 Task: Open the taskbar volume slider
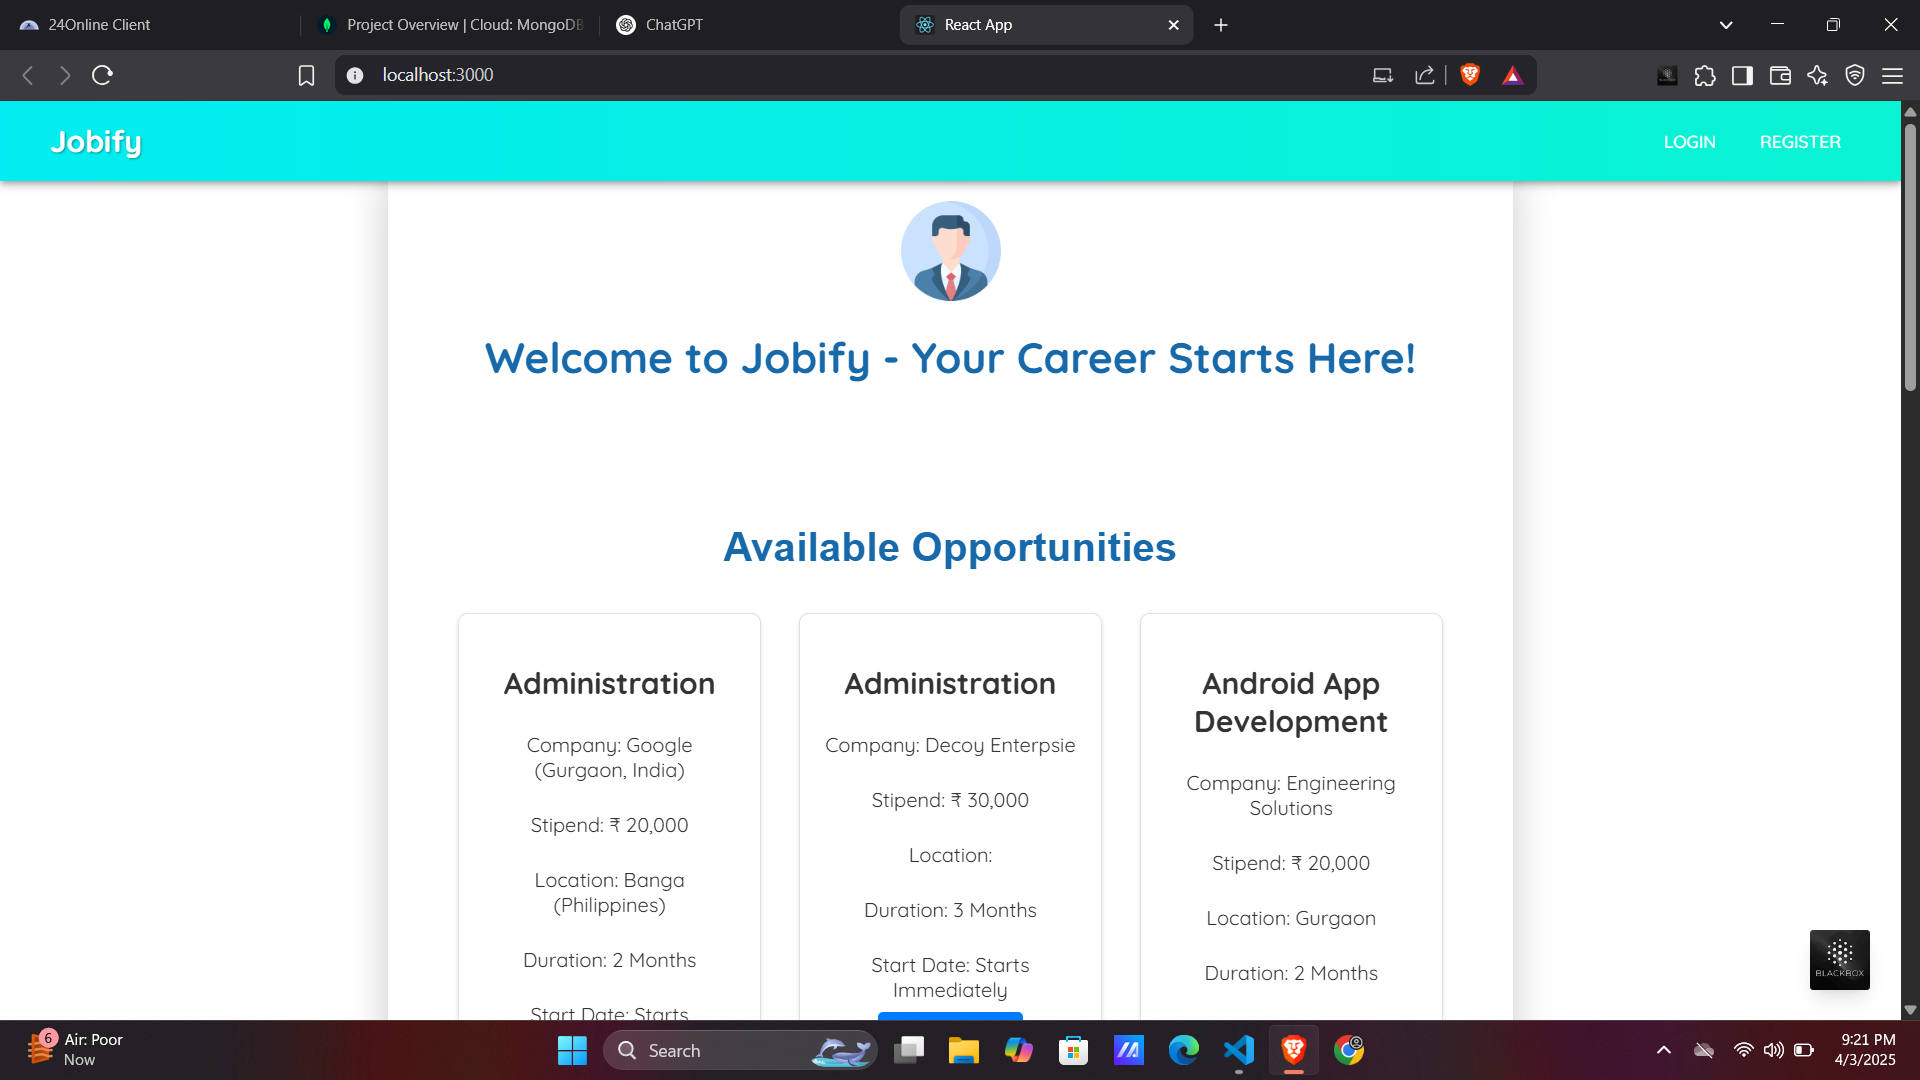(x=1773, y=1050)
